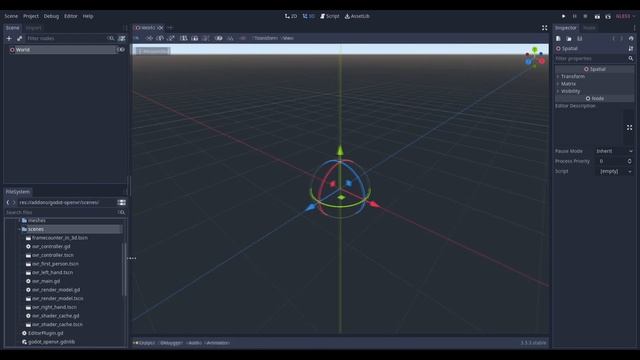Attach script icon beside node filter
Viewport: 640px width, 360px height.
tap(122, 38)
